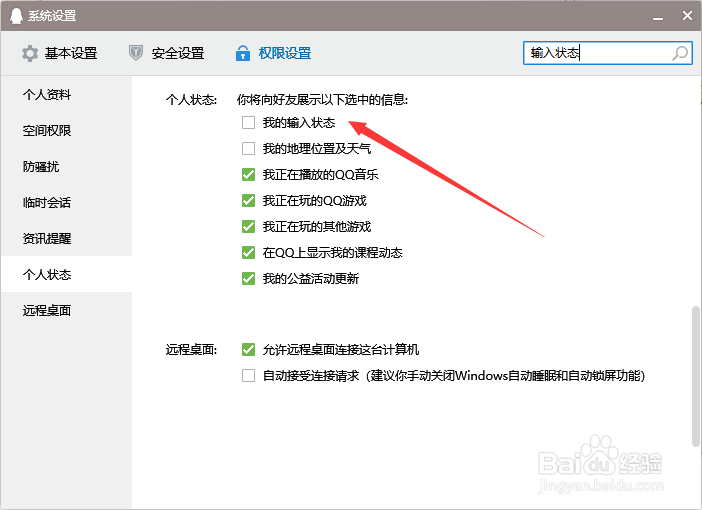
Task: Uncheck 允许远程桌面连接这台计算机
Action: point(248,349)
